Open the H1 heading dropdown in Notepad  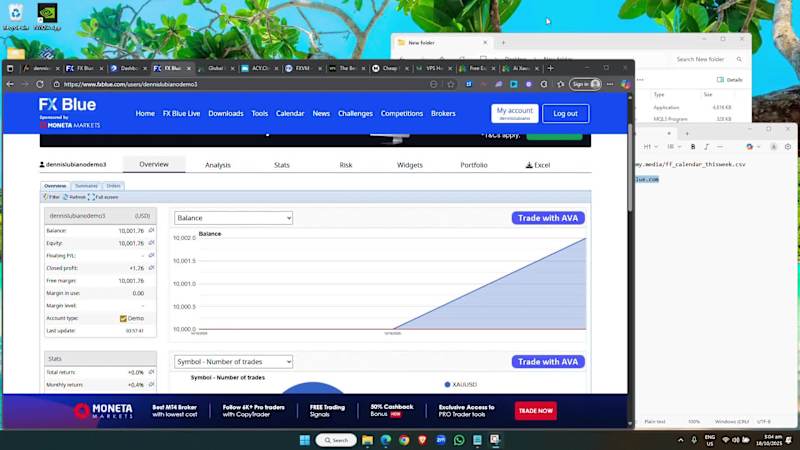[650, 146]
